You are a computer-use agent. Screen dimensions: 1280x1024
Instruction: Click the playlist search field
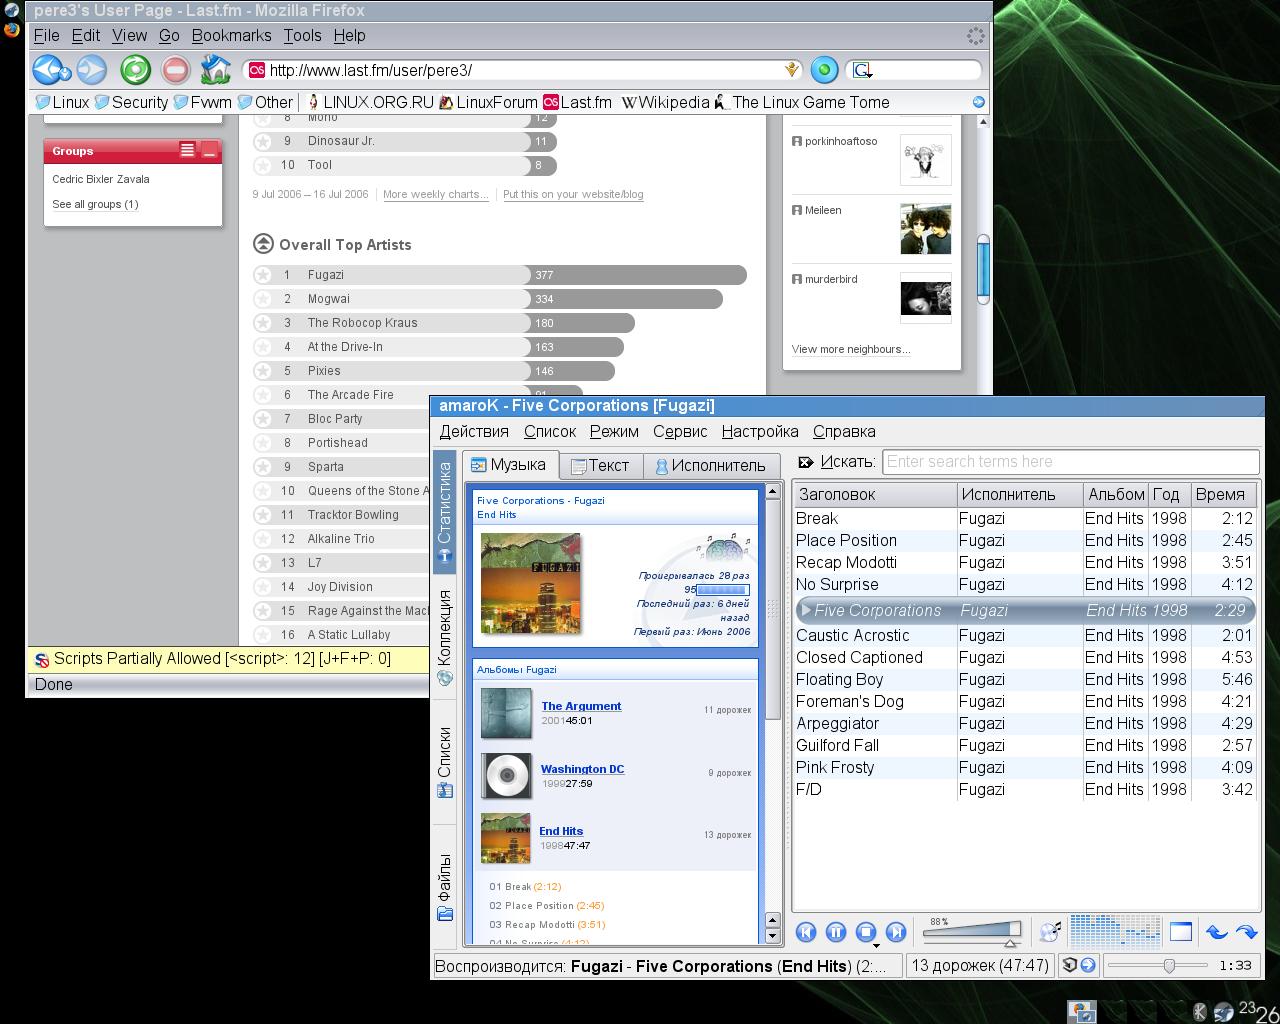(1070, 462)
